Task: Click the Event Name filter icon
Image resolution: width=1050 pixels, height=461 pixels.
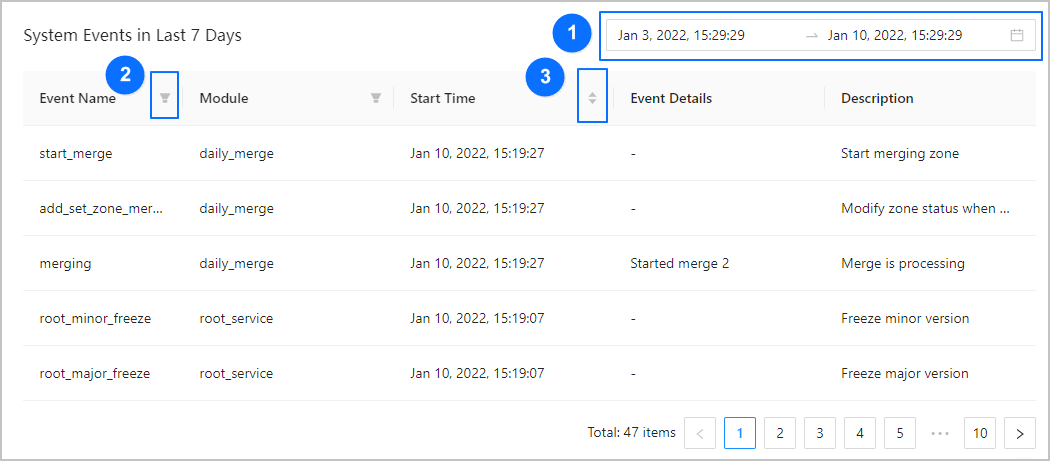Action: click(165, 98)
